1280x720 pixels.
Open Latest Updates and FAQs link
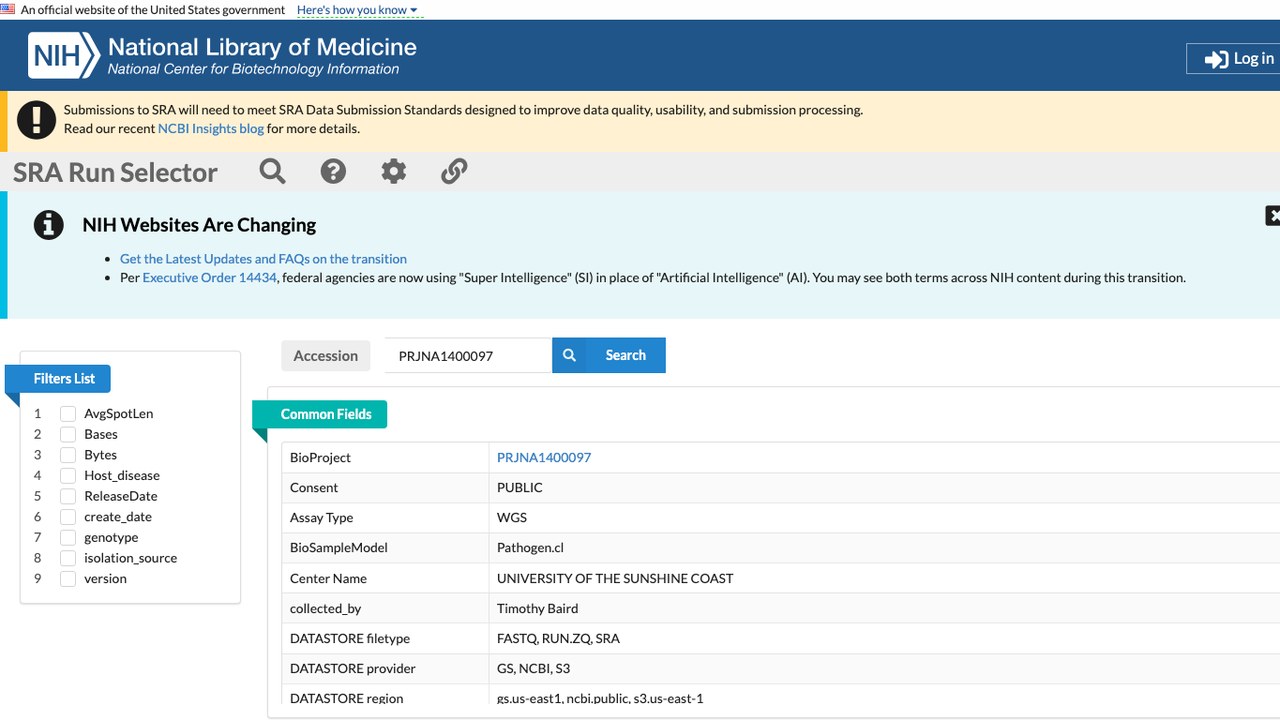click(263, 258)
